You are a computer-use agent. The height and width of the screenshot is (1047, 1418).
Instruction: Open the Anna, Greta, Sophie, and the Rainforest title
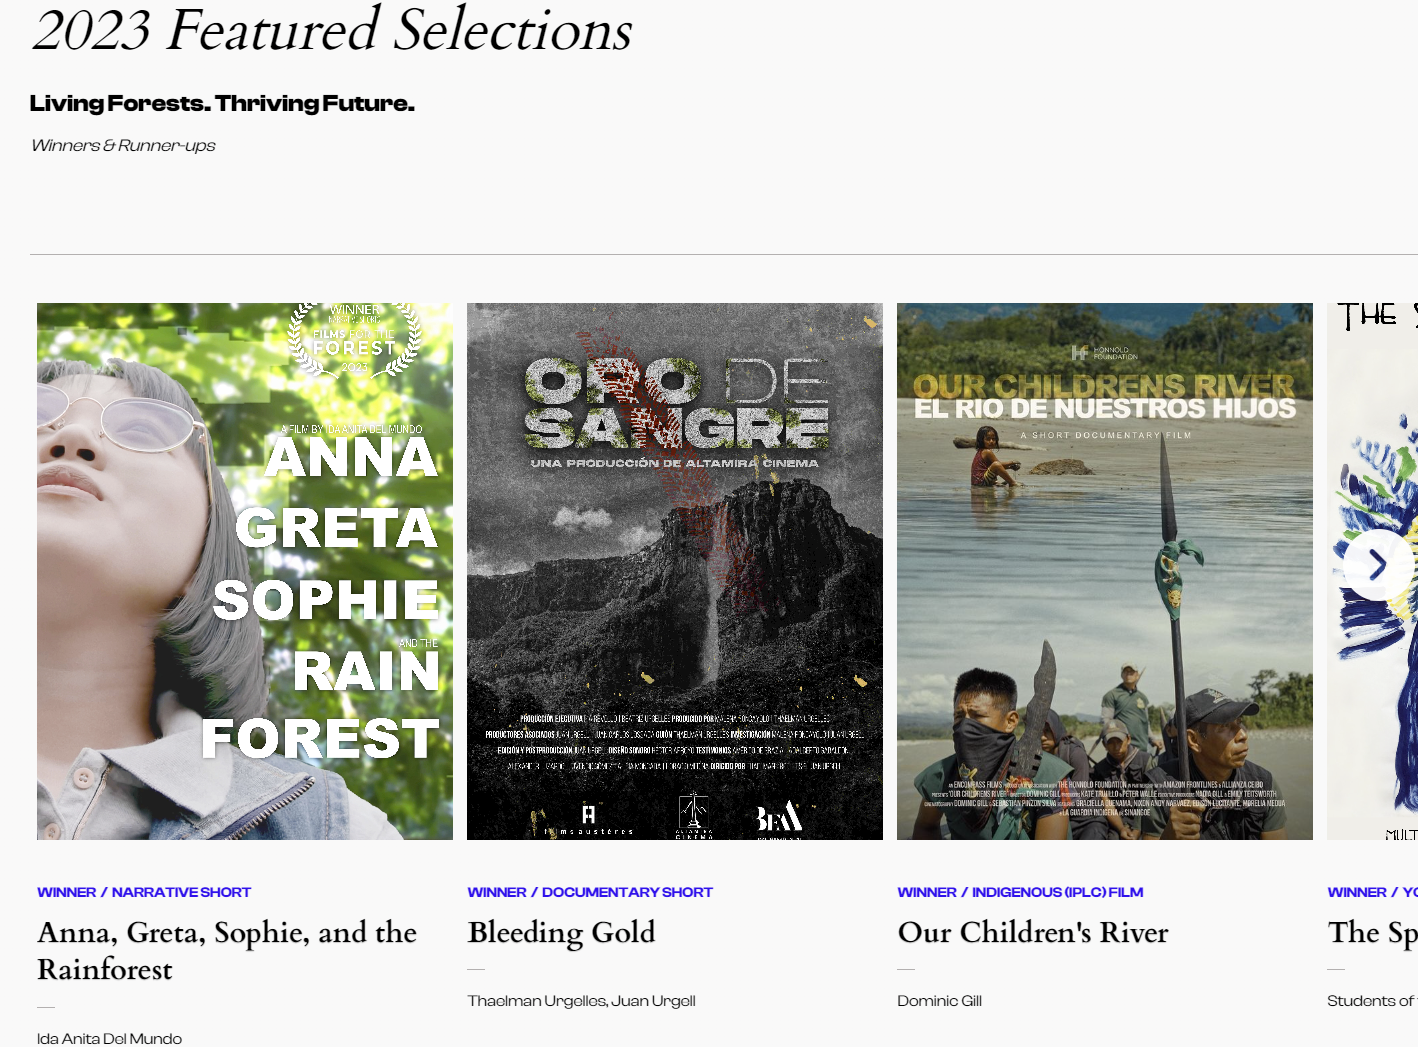227,951
